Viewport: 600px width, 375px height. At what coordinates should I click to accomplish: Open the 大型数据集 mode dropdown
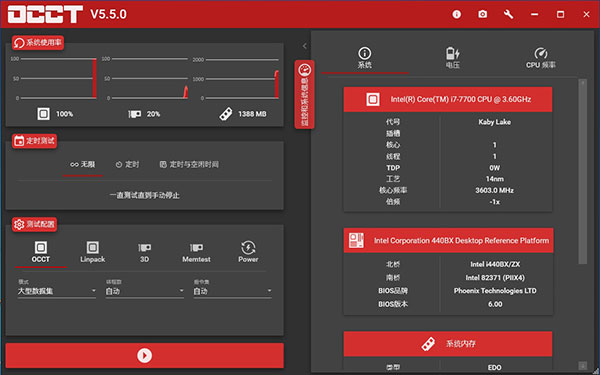57,291
